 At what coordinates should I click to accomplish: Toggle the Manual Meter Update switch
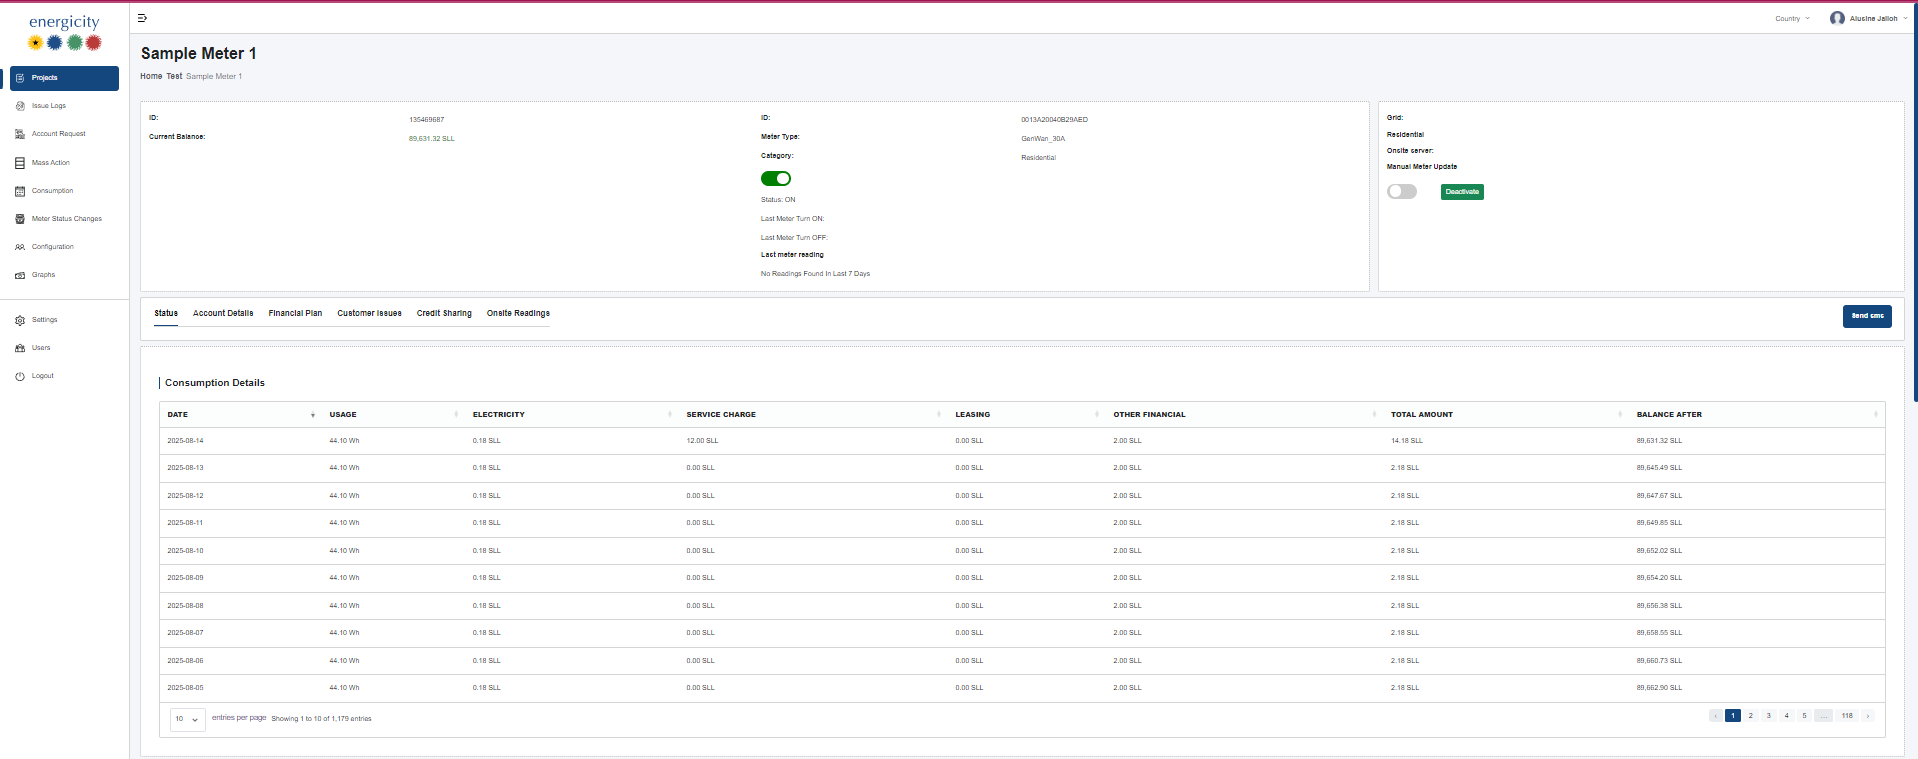(x=1402, y=192)
